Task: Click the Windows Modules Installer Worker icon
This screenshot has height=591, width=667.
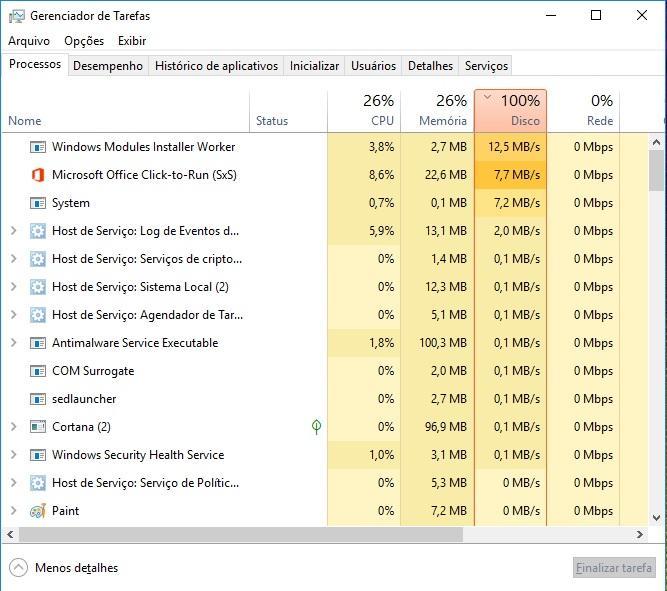Action: pyautogui.click(x=38, y=147)
